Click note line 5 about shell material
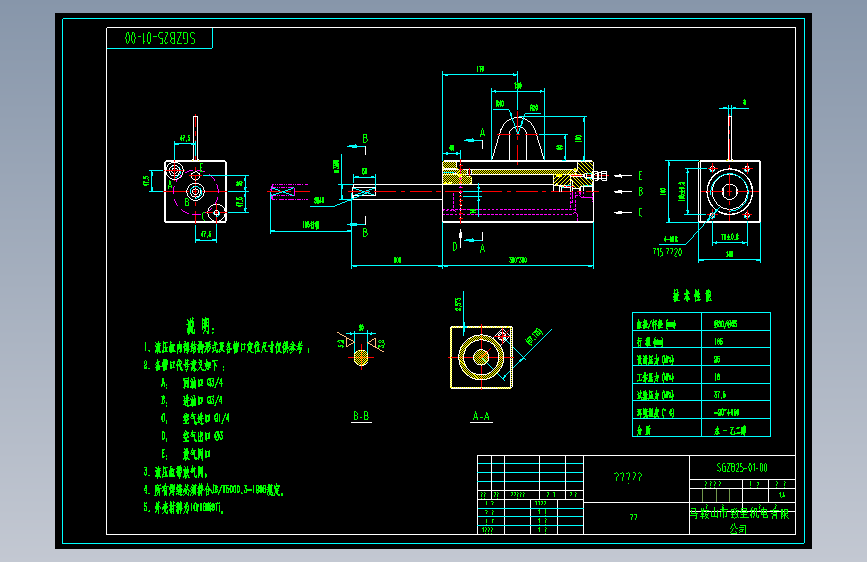Image resolution: width=867 pixels, height=562 pixels. pyautogui.click(x=184, y=507)
